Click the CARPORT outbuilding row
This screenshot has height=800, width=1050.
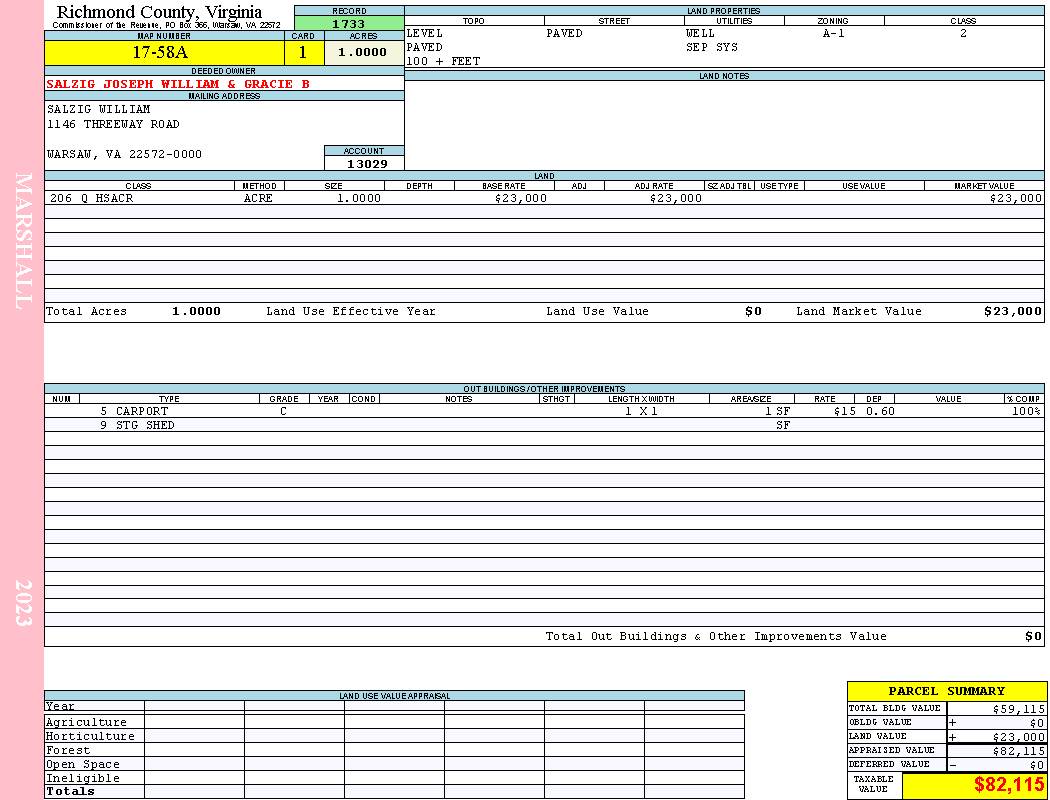pyautogui.click(x=544, y=411)
